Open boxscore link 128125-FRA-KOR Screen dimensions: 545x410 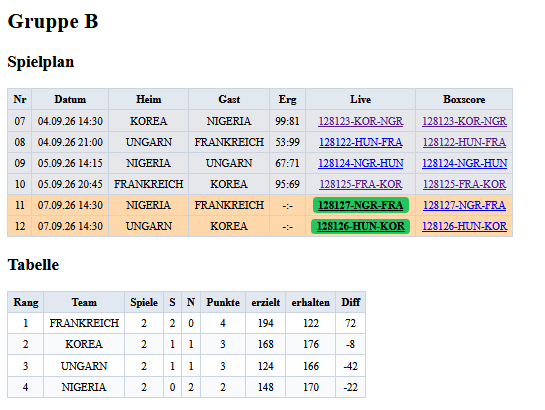464,184
